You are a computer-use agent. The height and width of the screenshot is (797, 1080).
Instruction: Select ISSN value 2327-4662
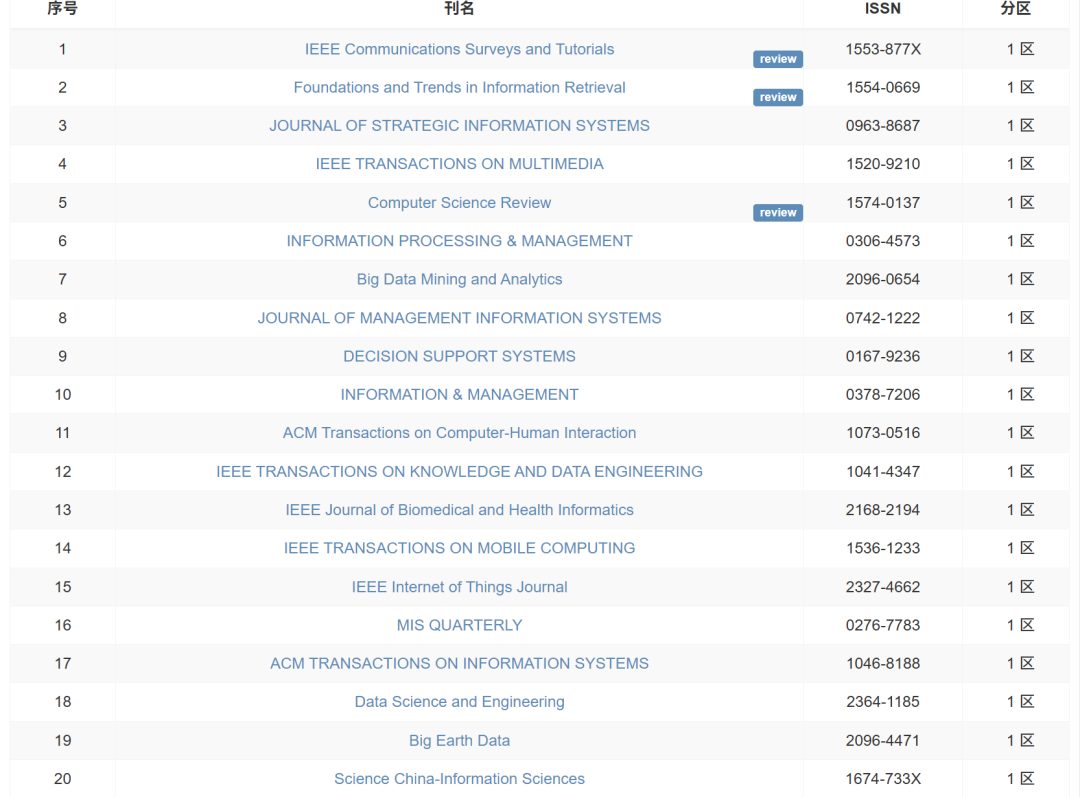point(883,587)
